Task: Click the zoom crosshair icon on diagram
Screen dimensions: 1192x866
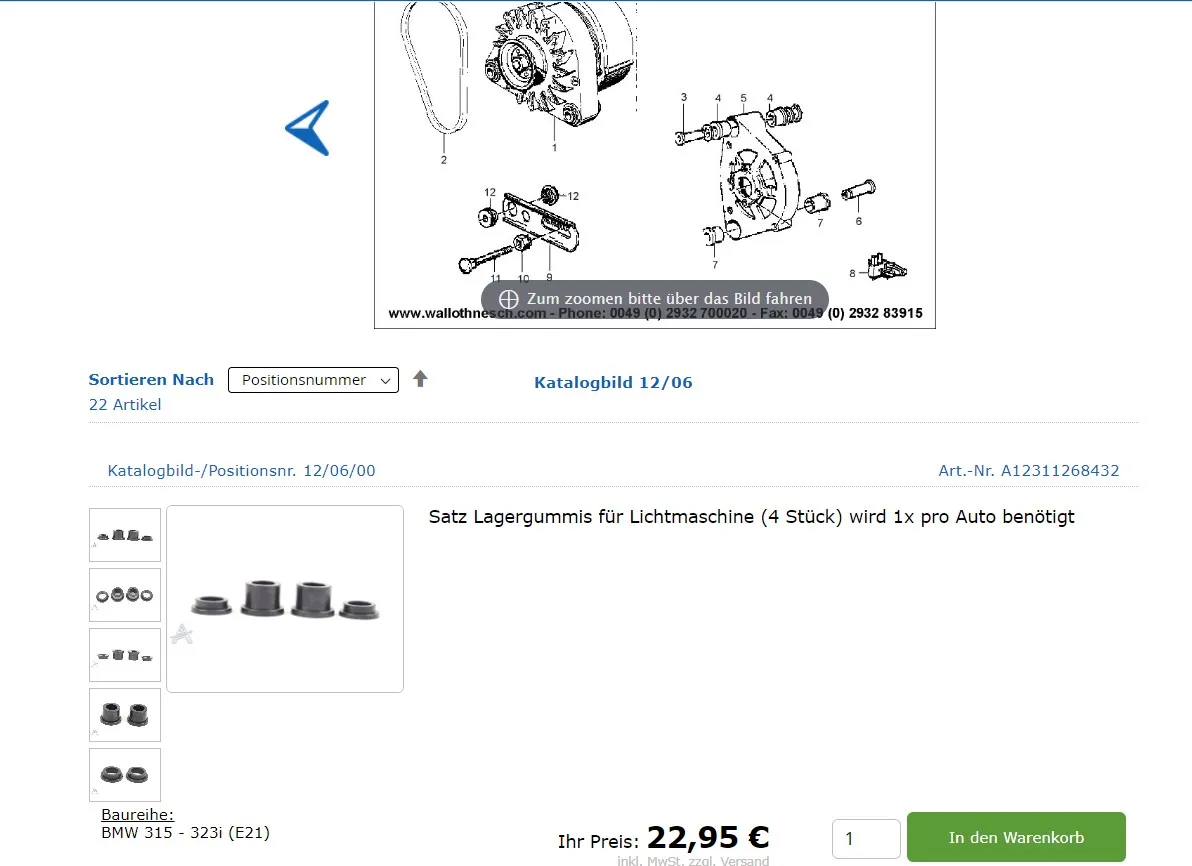Action: 509,299
